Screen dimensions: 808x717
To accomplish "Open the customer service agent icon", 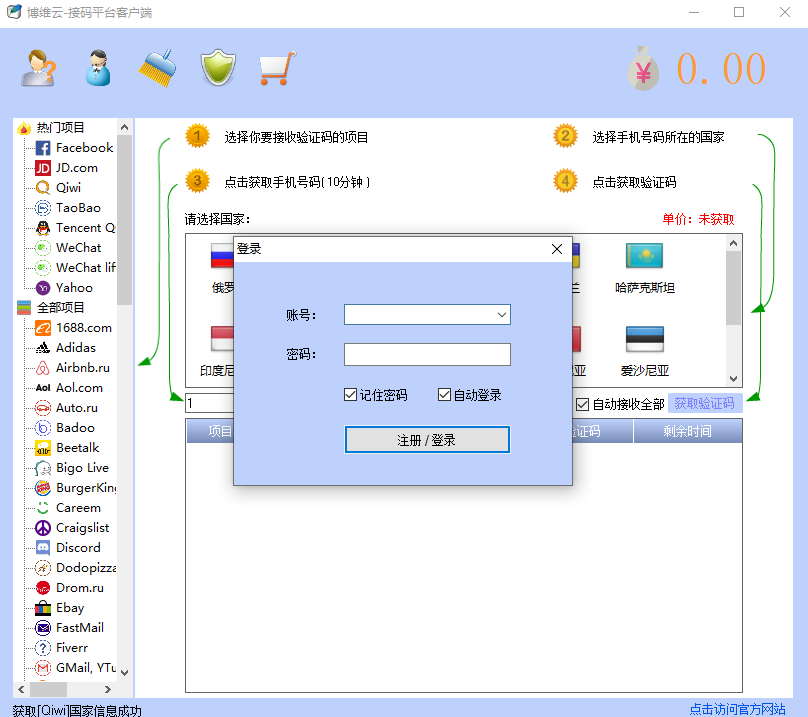I will point(98,68).
